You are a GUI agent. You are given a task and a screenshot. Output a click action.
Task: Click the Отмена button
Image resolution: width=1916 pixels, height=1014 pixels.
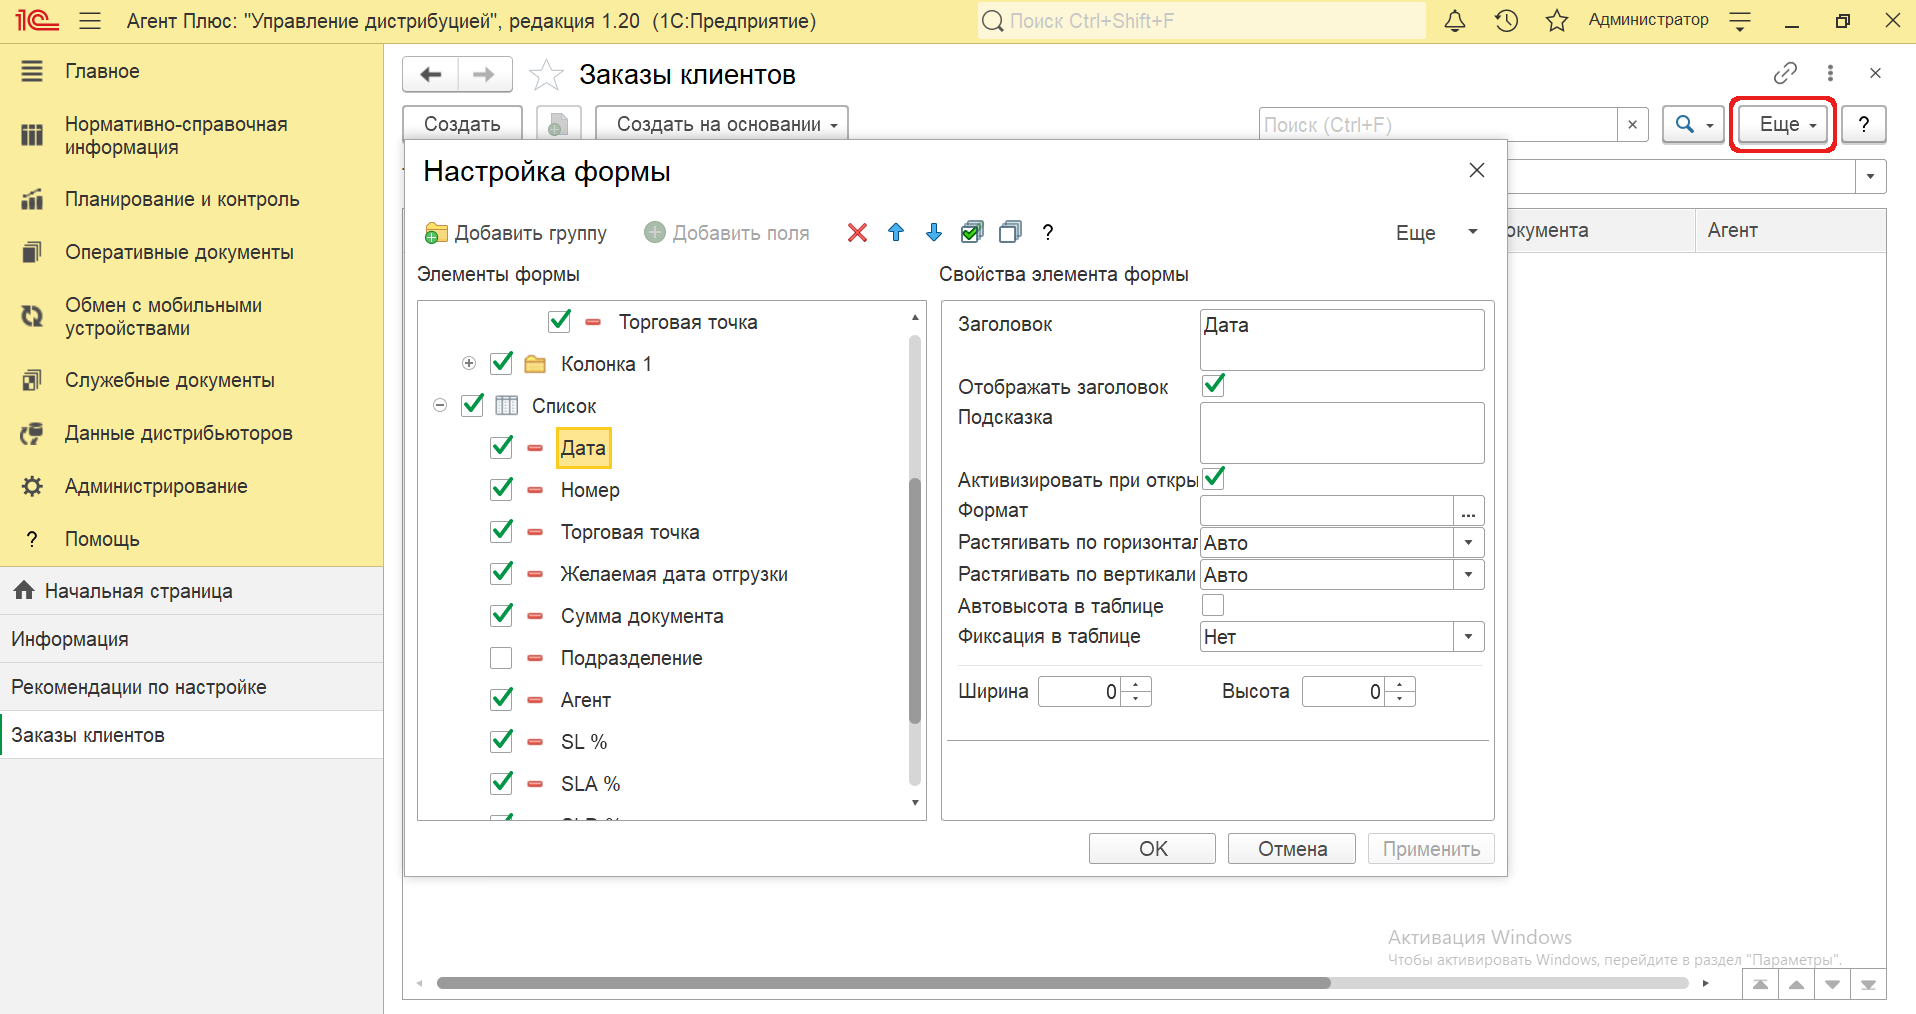(x=1292, y=849)
